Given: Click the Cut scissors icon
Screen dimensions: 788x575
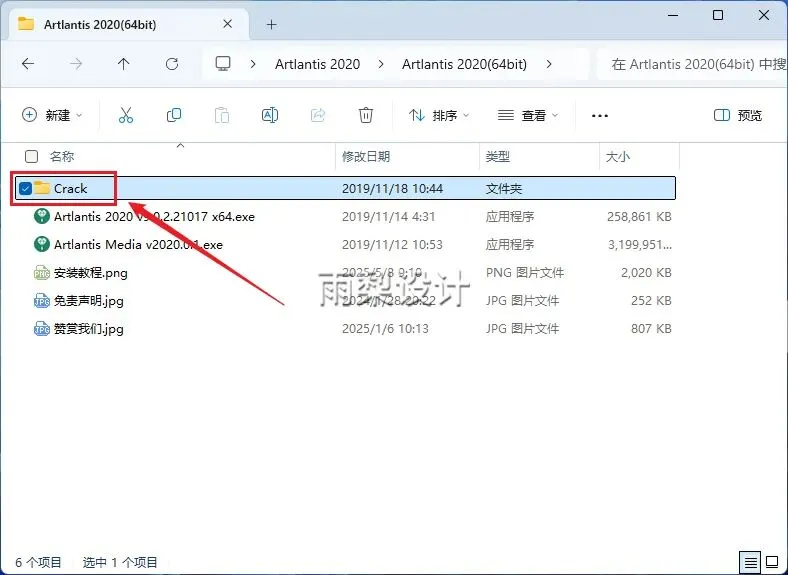Looking at the screenshot, I should [126, 115].
